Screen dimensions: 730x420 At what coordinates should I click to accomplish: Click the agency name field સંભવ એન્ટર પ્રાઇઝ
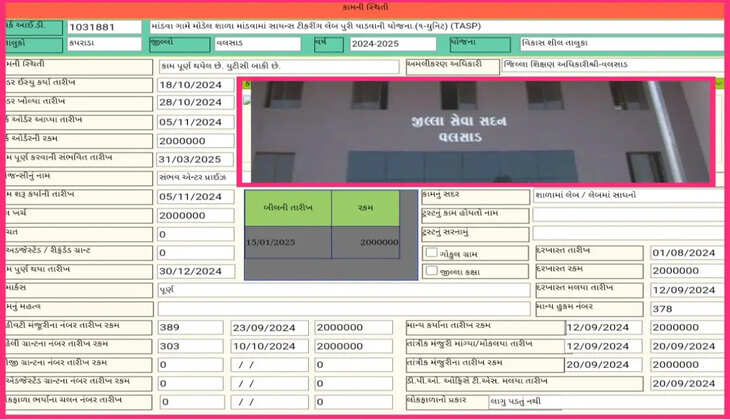click(x=196, y=177)
